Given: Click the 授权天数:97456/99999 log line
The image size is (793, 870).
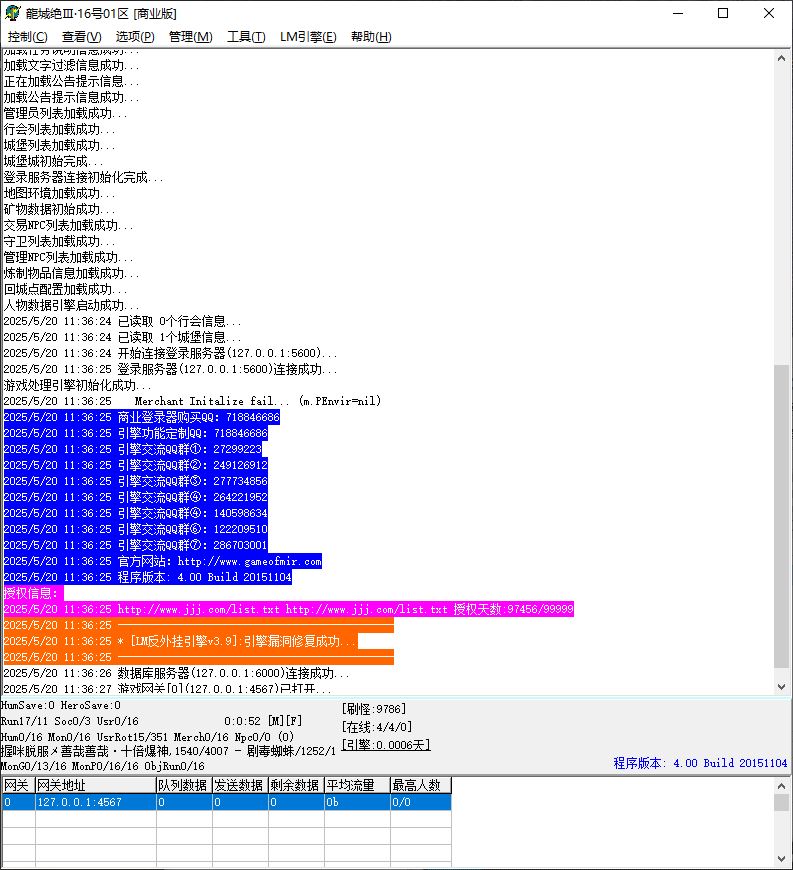Looking at the screenshot, I should click(x=289, y=609).
